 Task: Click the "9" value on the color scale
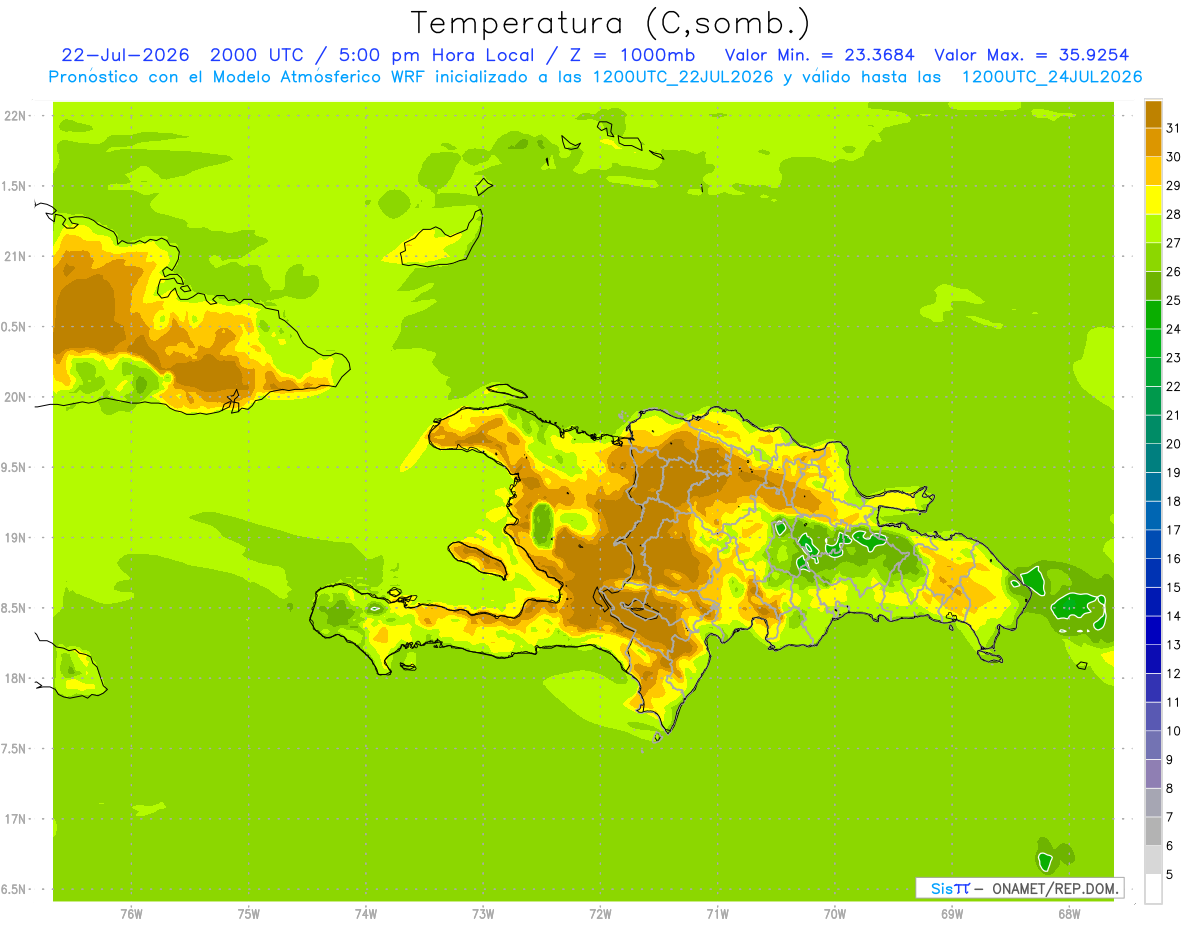pyautogui.click(x=1169, y=760)
